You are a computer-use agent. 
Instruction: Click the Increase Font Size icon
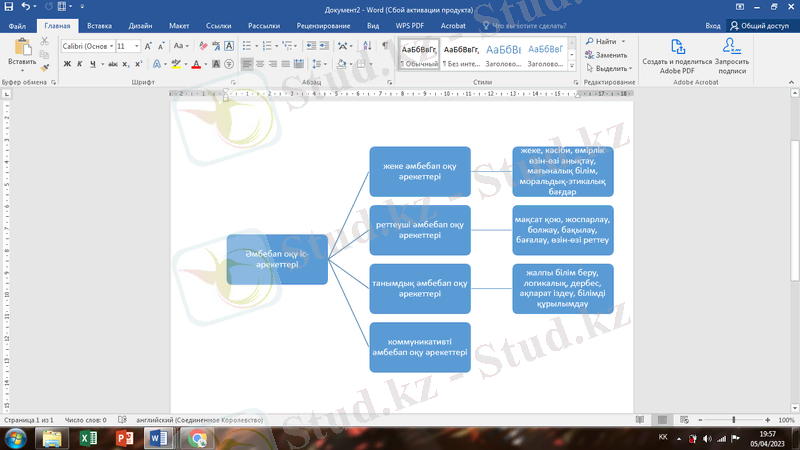click(149, 46)
